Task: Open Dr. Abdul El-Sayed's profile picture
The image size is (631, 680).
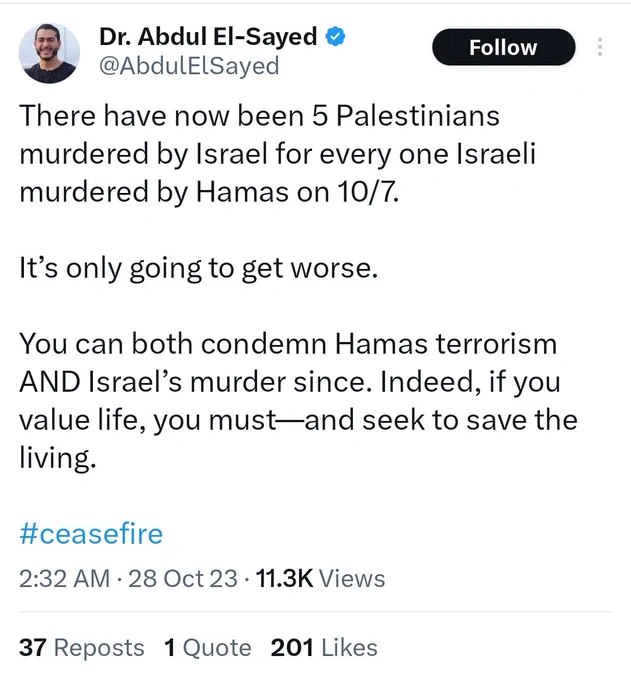Action: 49,53
